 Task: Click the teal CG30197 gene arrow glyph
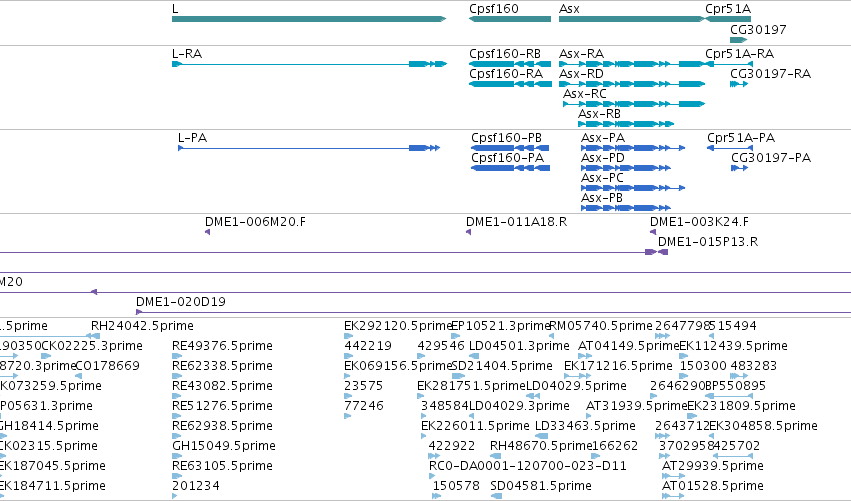coord(739,40)
